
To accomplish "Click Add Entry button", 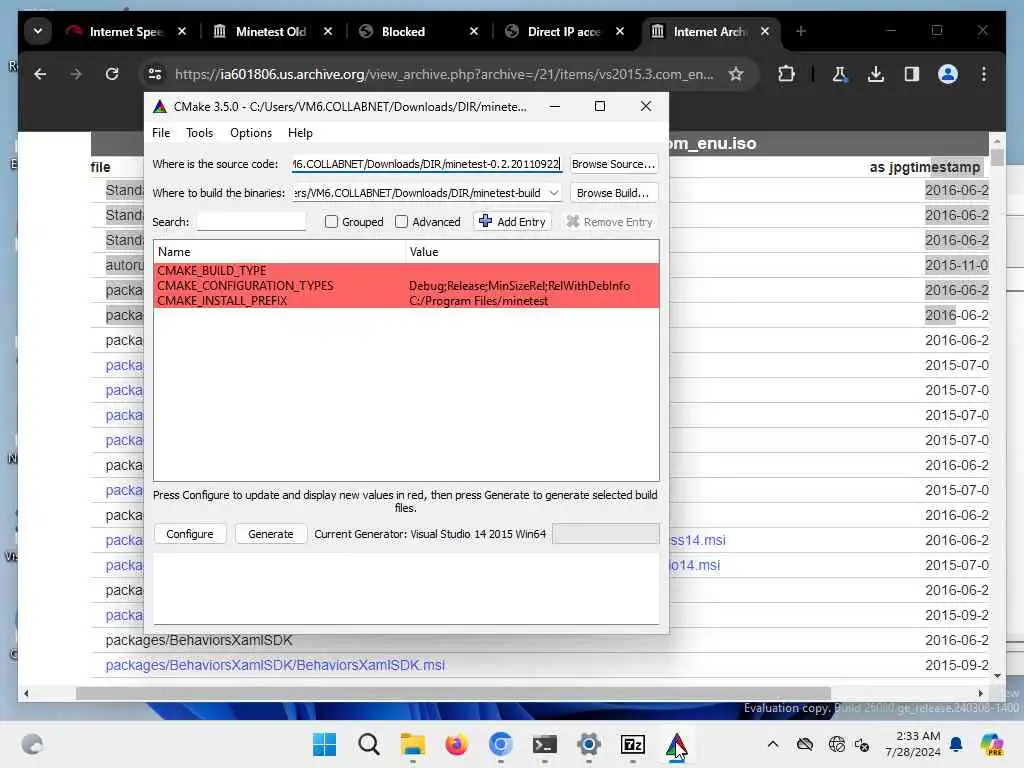I will (512, 221).
